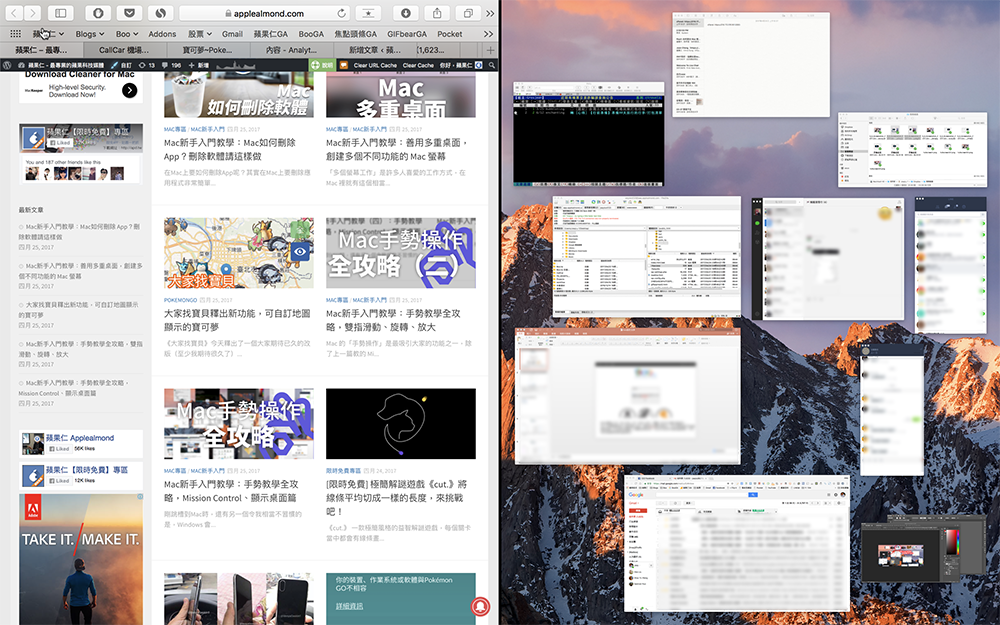Open the 新增 new-content menu in admin bar
Screen dimensions: 1000x625
[198, 65]
